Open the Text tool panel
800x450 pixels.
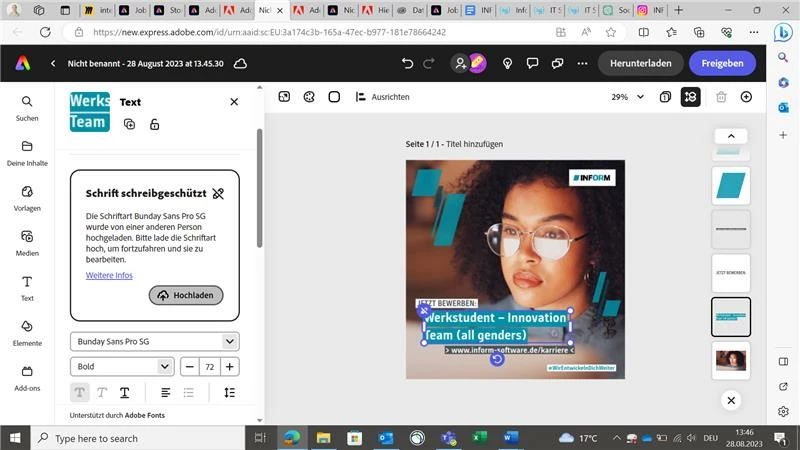point(27,288)
